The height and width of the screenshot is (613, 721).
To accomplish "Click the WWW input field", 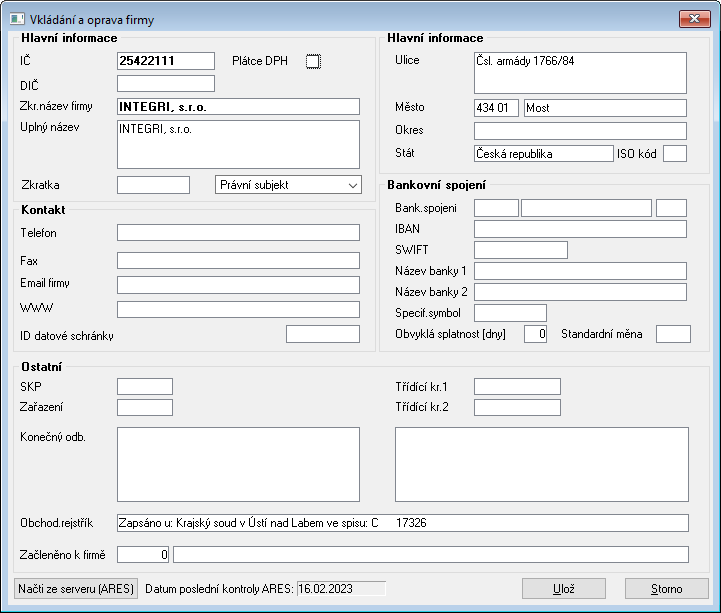I will [238, 309].
